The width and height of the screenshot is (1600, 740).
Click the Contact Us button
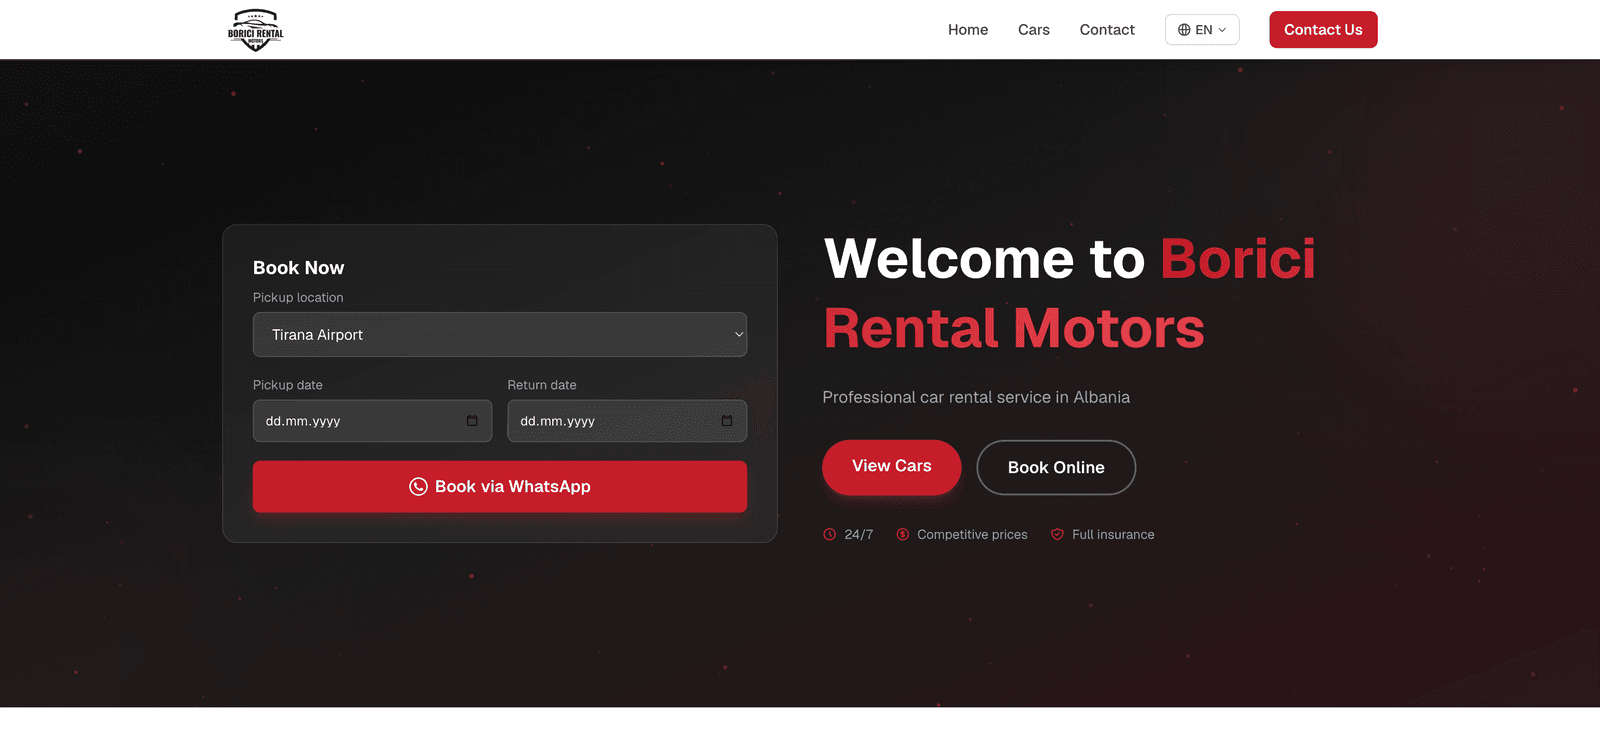[x=1323, y=30]
